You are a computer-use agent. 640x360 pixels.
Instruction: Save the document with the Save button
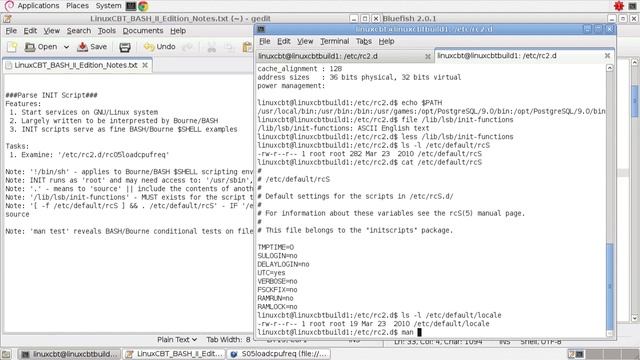coord(92,47)
